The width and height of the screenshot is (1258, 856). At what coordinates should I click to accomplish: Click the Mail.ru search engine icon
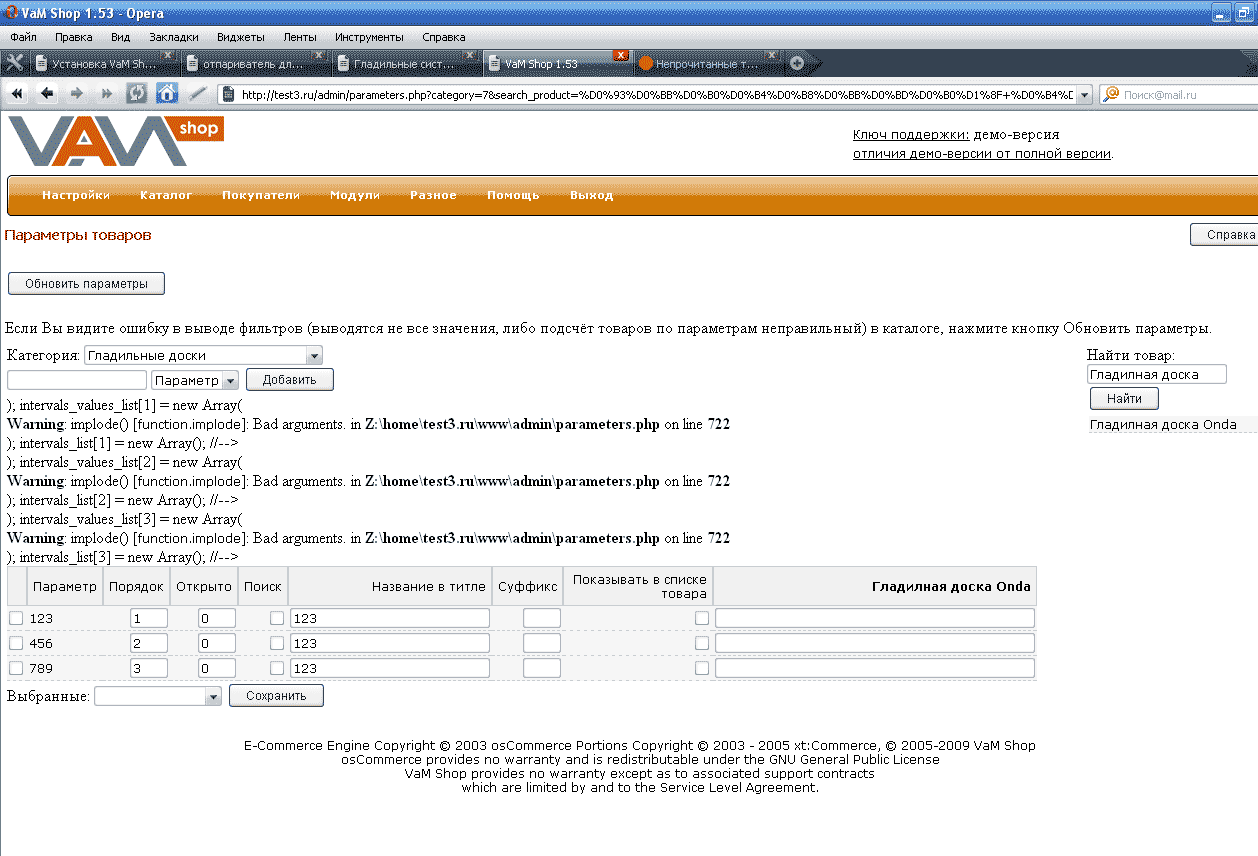tap(1111, 95)
